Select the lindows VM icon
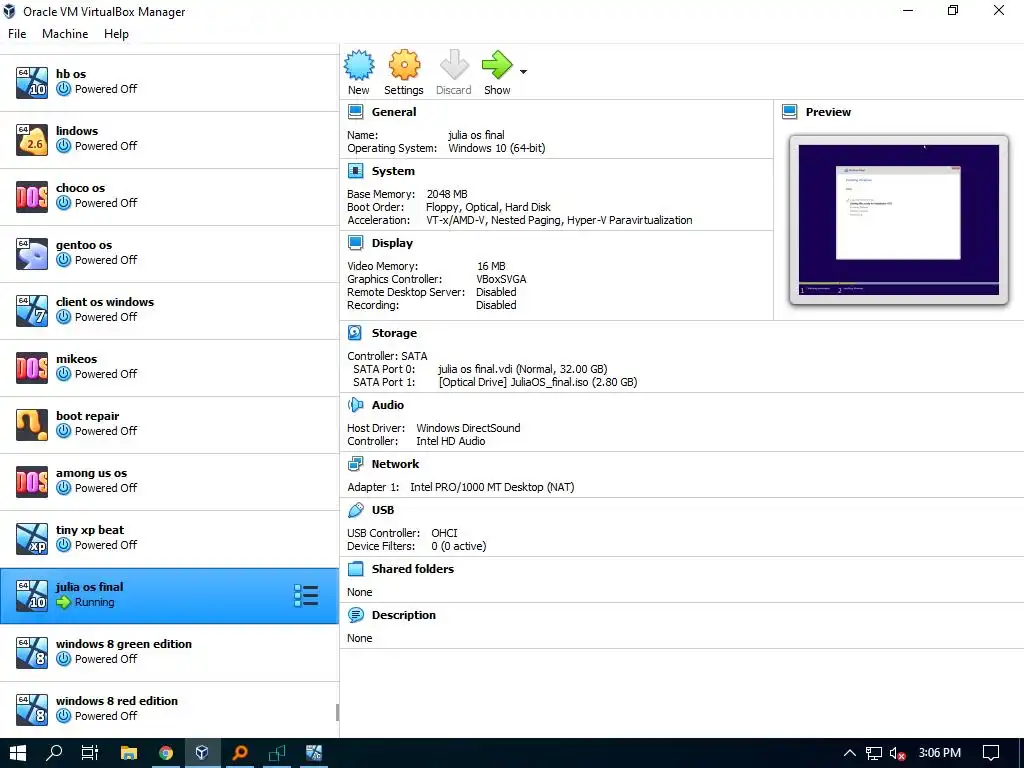The image size is (1024, 768). coord(32,140)
